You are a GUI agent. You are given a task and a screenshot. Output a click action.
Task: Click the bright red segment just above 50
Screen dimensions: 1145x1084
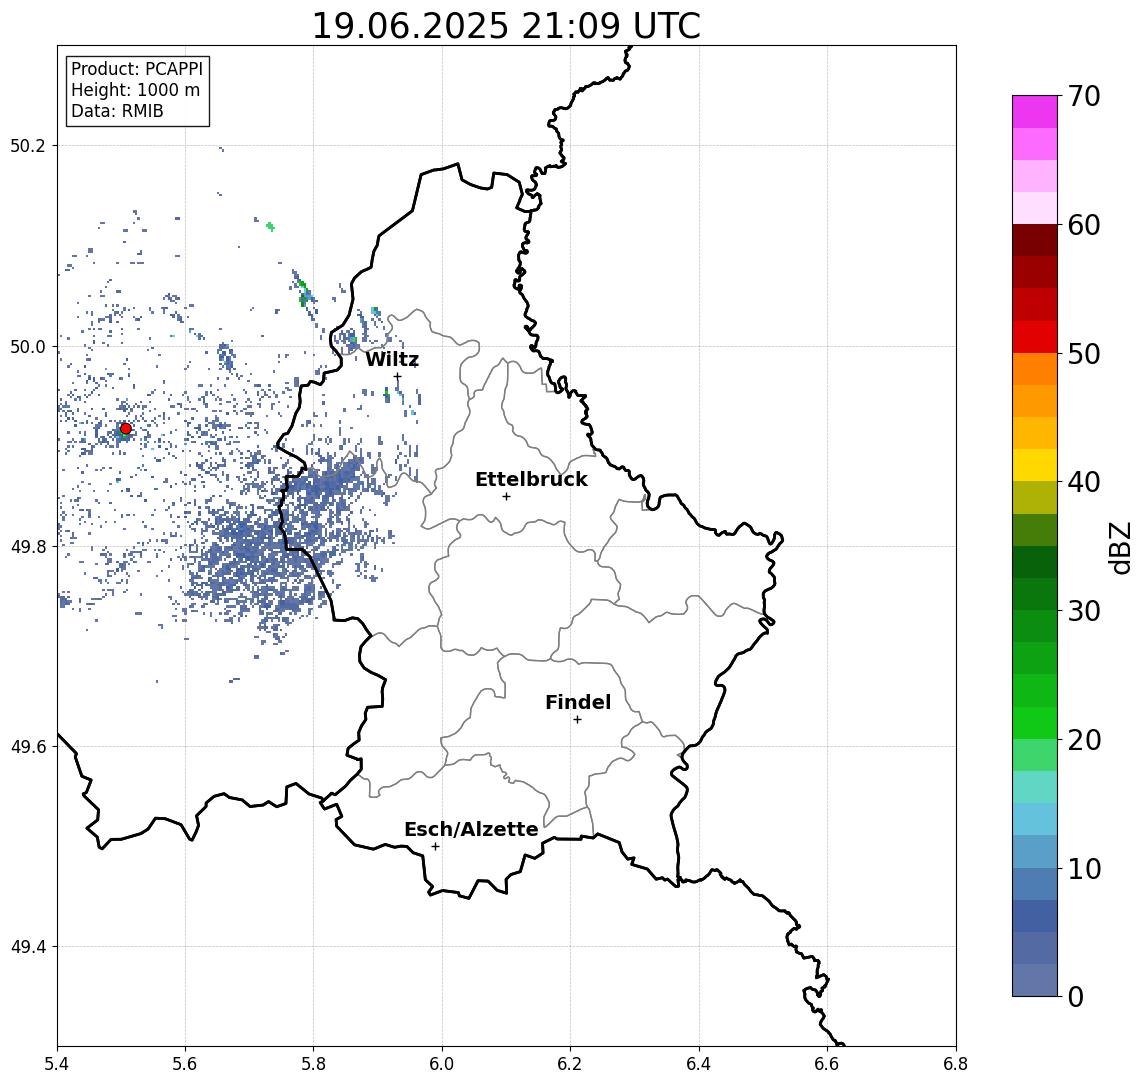pos(1035,337)
